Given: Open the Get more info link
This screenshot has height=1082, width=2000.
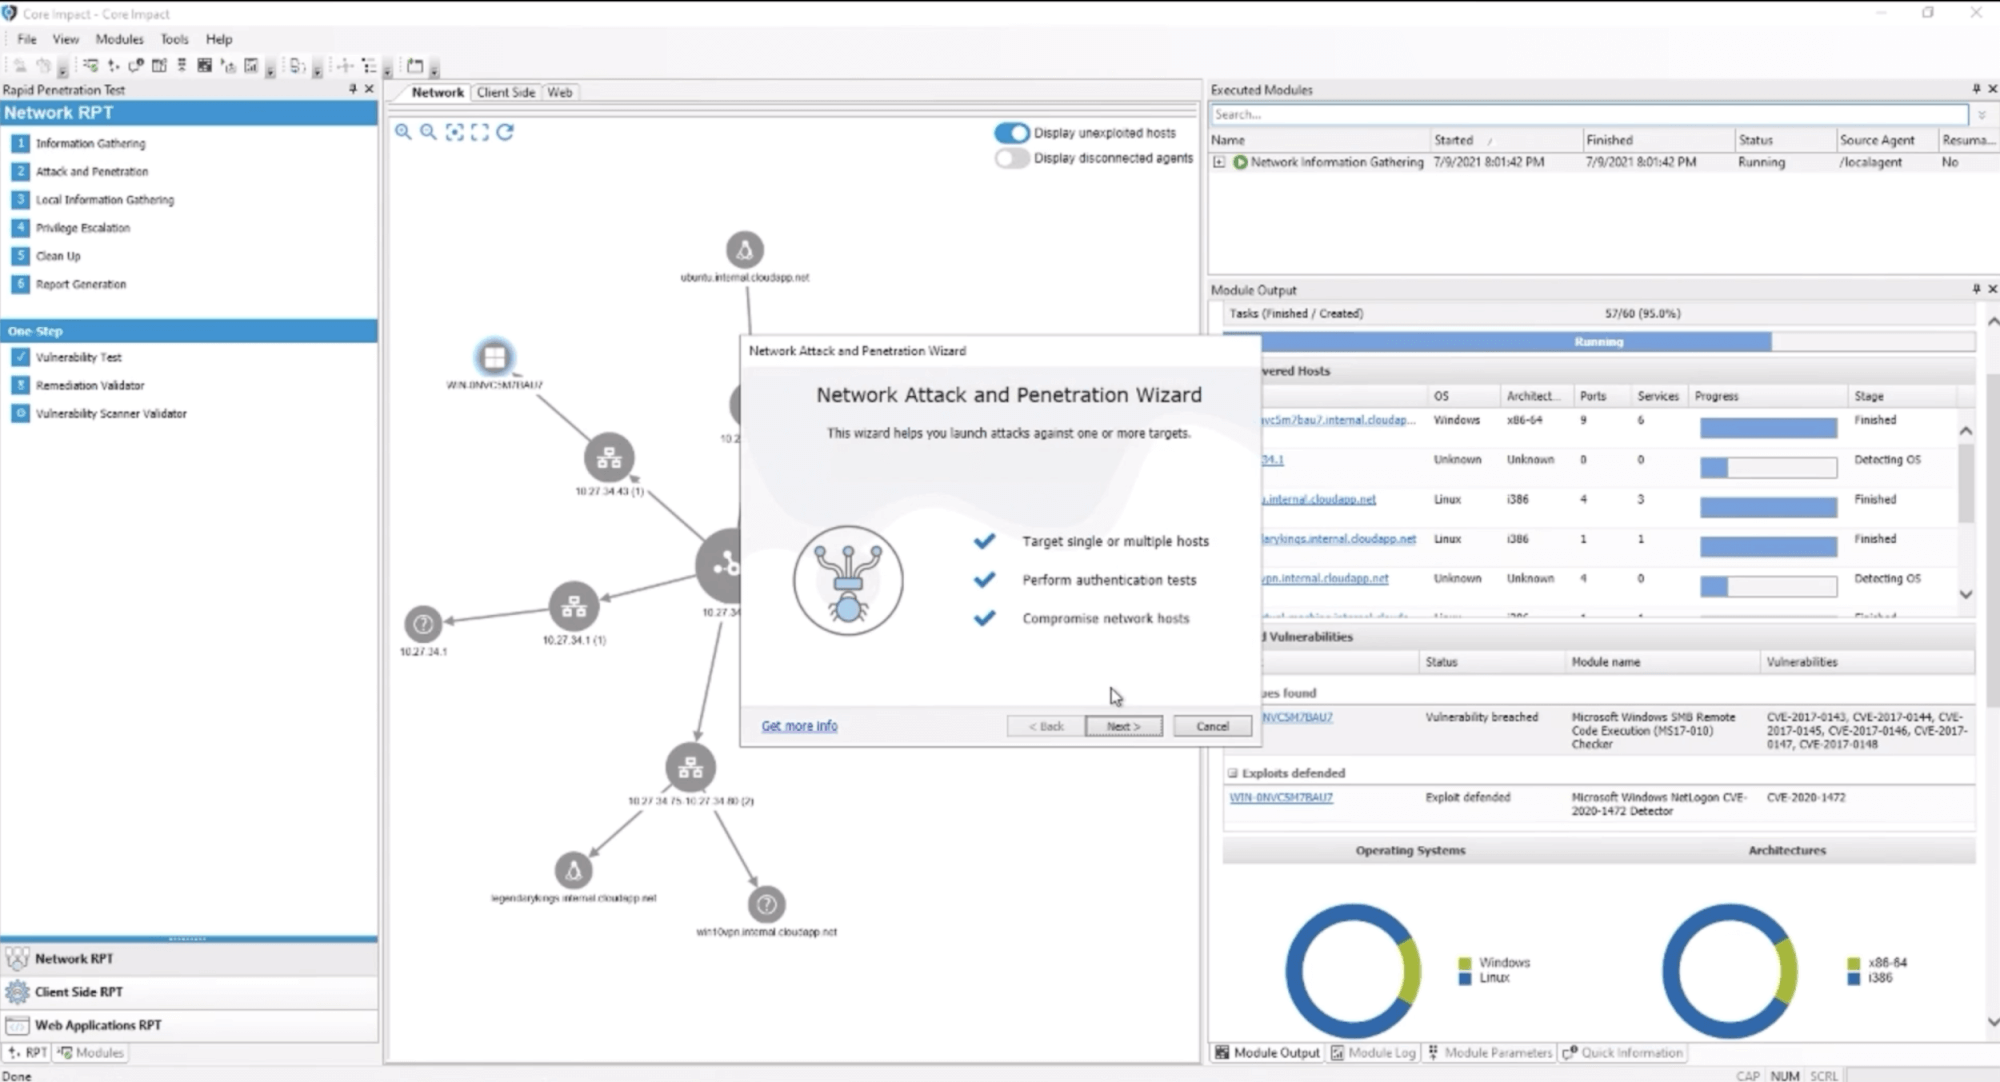Looking at the screenshot, I should 799,726.
